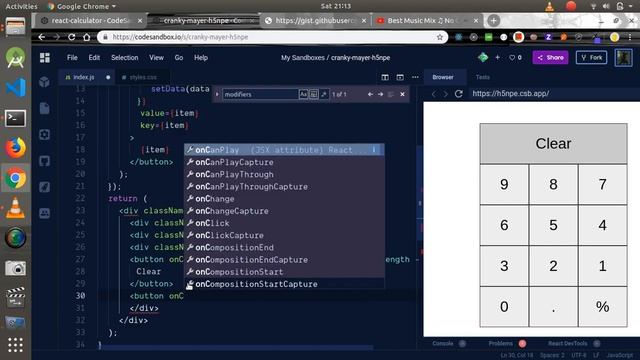This screenshot has width=640, height=360.
Task: Change line ending via LF in status bar
Action: tap(596, 356)
